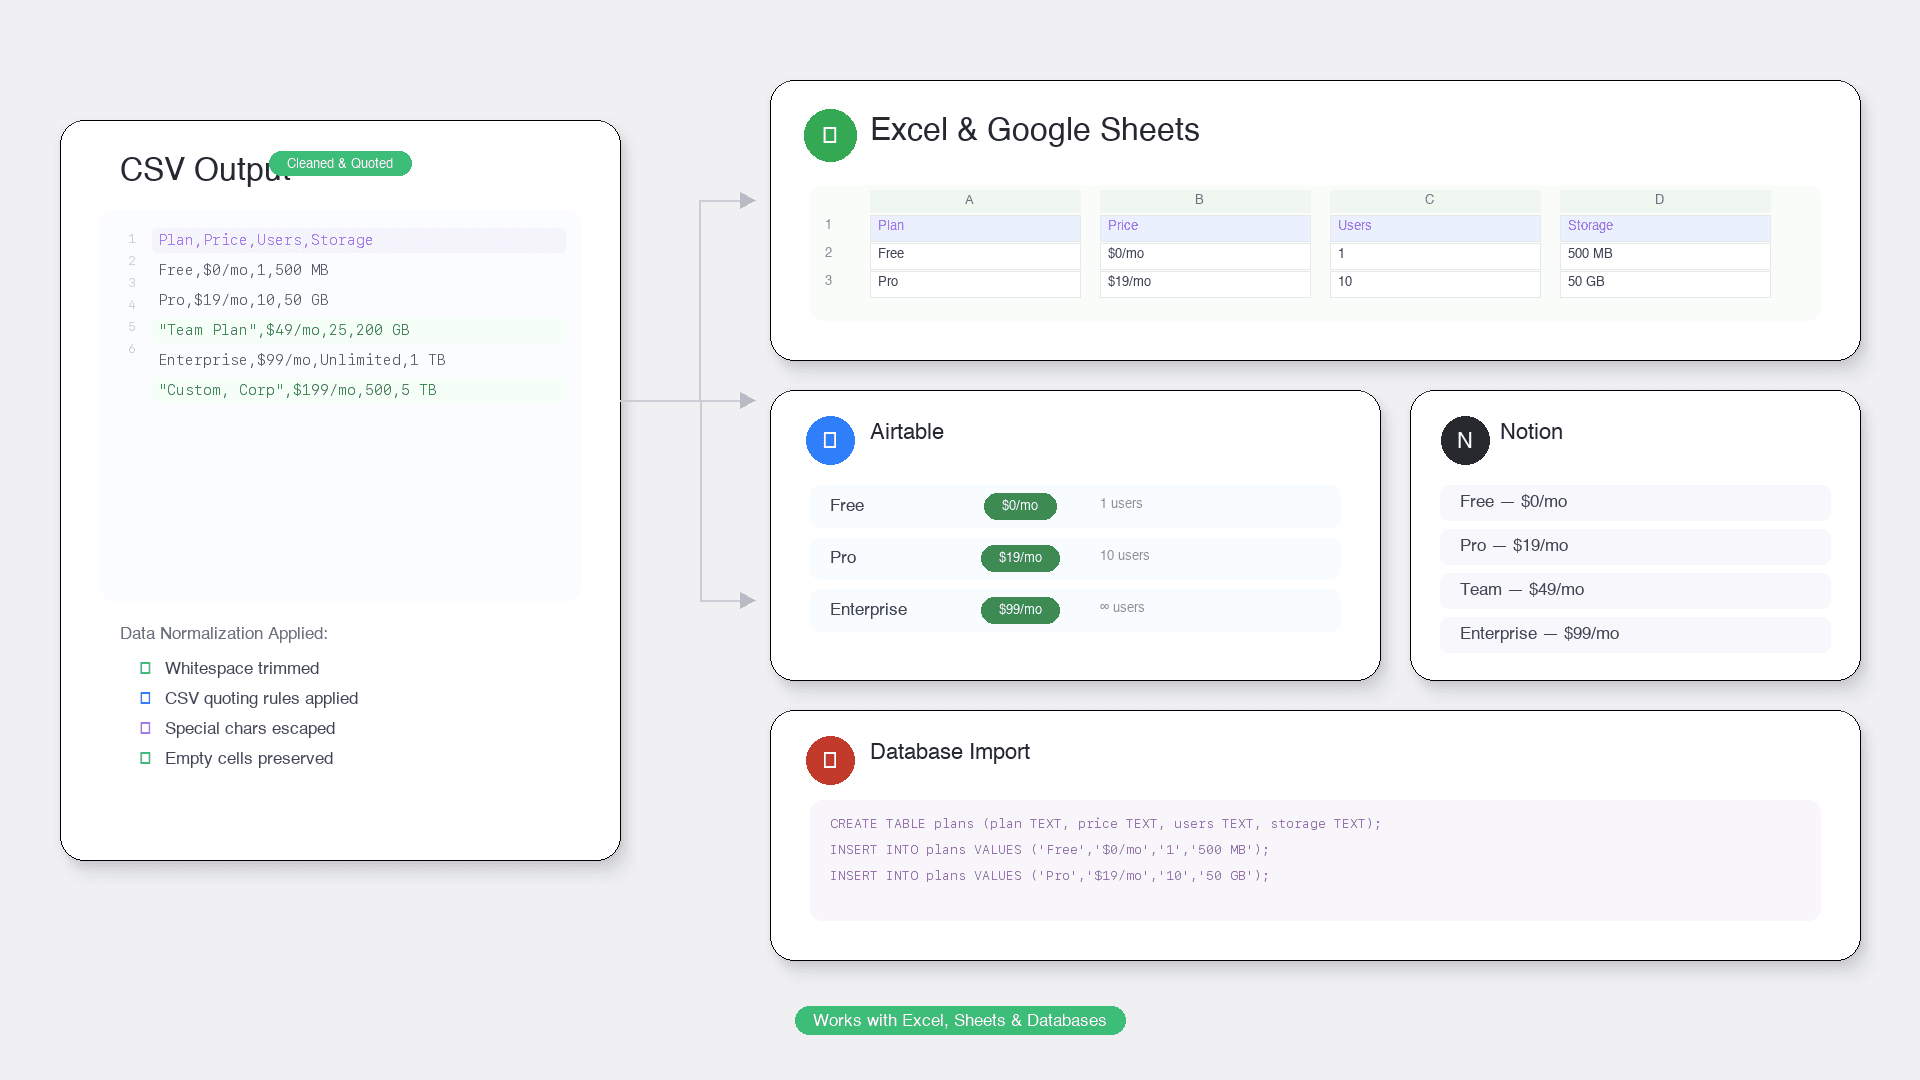Click the arrow pointing to Airtable panel

746,401
